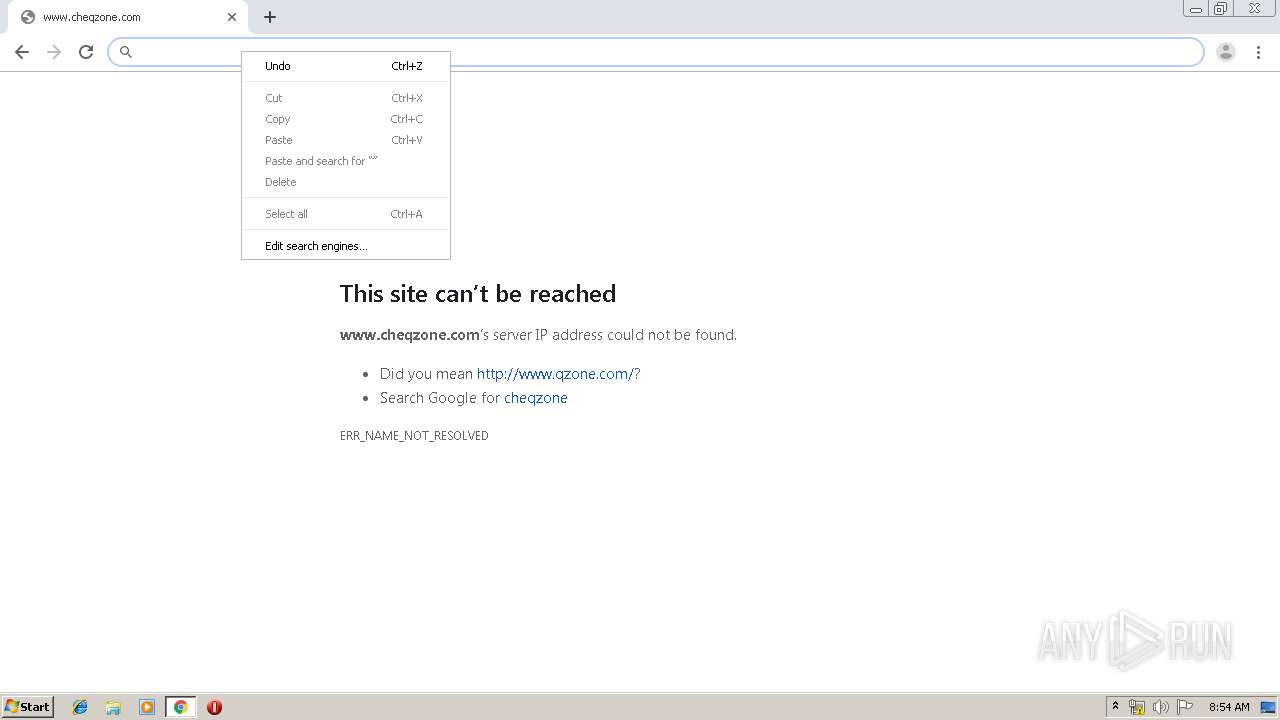The width and height of the screenshot is (1280, 720).
Task: Focus the address bar field
Action: click(656, 52)
